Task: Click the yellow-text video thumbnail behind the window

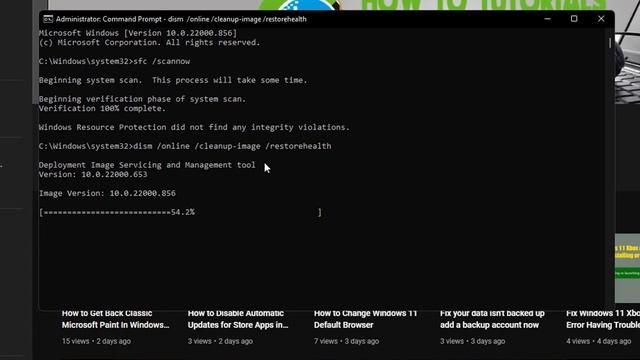Action: (627, 268)
